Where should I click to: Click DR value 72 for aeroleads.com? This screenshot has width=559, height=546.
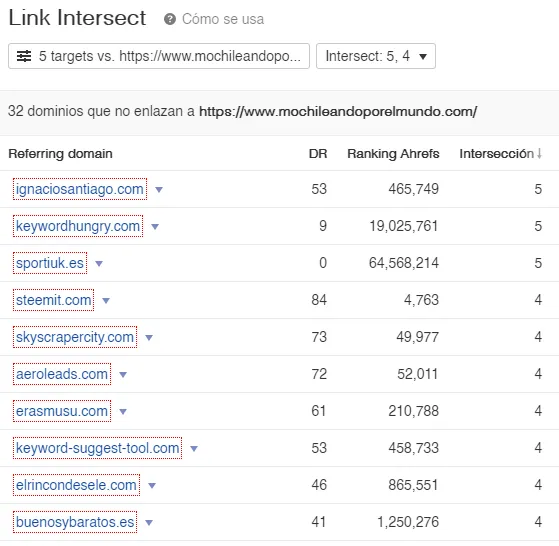(319, 374)
